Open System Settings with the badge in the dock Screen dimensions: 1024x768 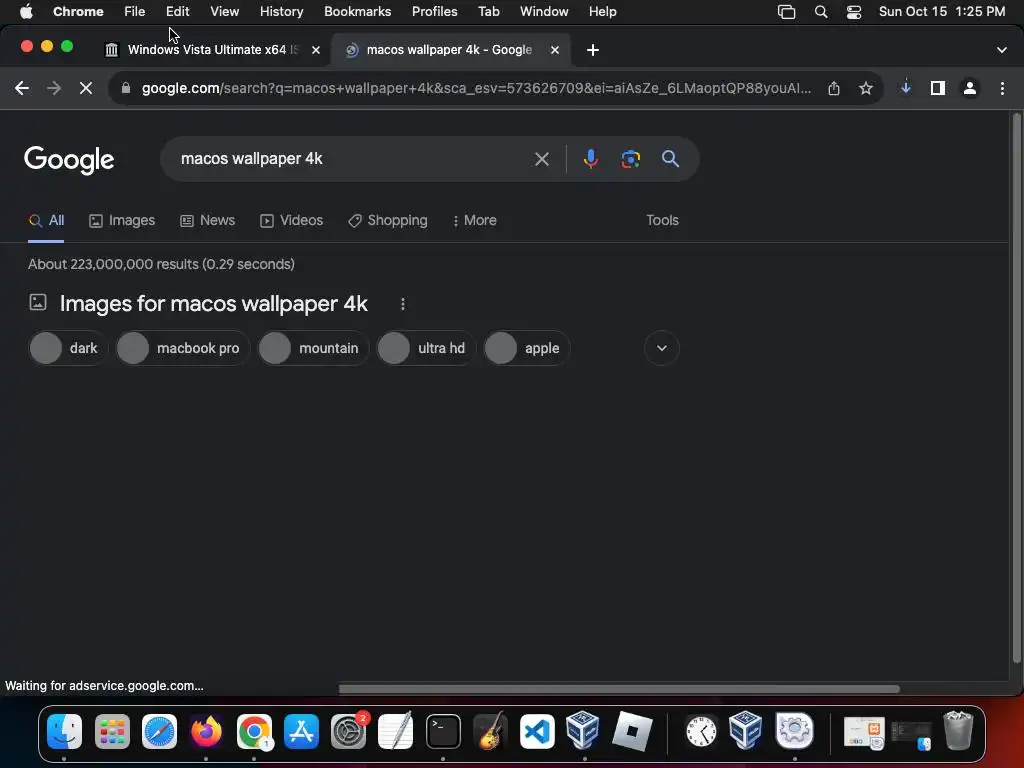tap(349, 731)
